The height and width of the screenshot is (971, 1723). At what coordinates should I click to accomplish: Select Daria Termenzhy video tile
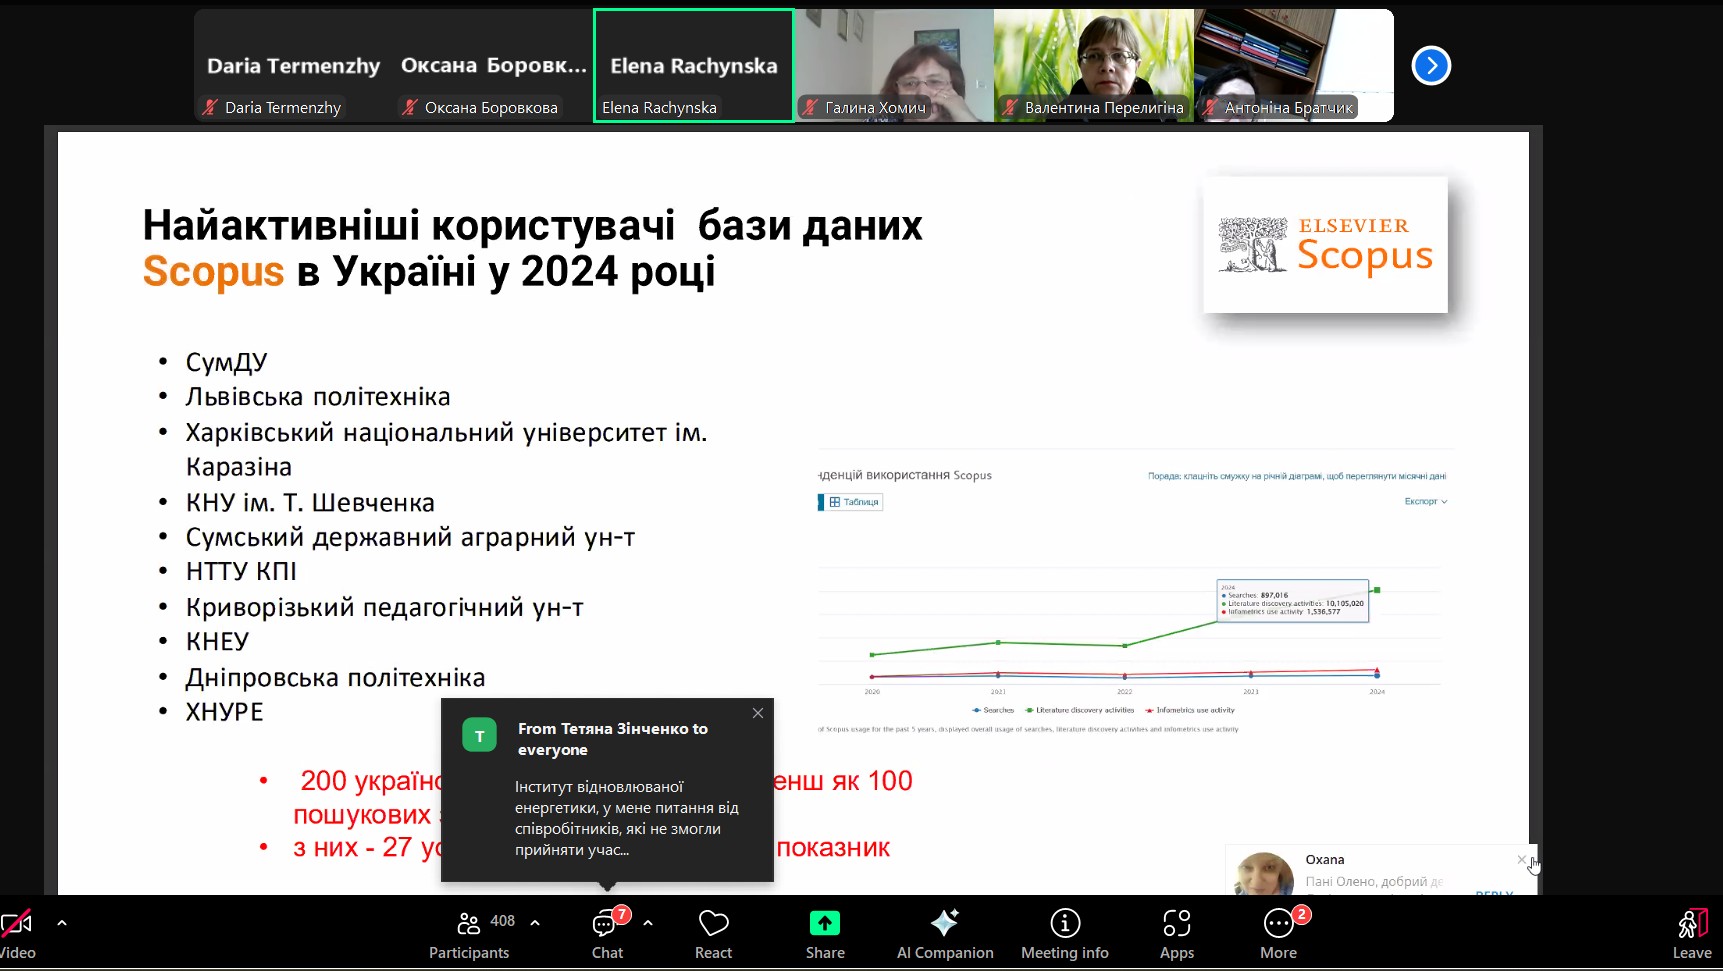pos(294,66)
